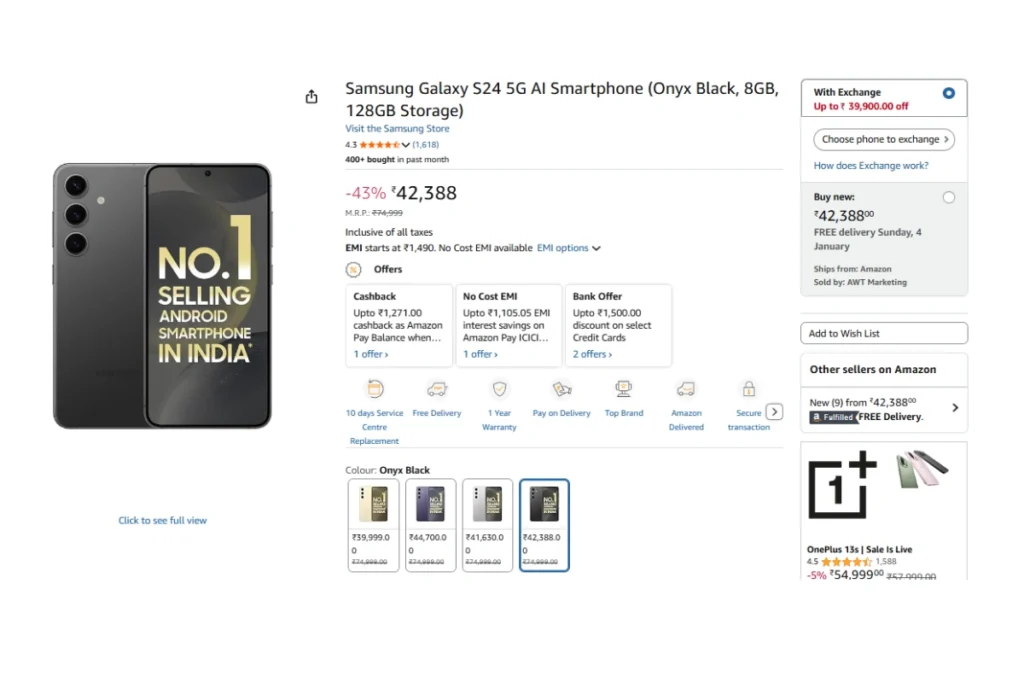Click the 1 Year Warranty shield icon
The width and height of the screenshot is (1024, 683).
pos(499,389)
